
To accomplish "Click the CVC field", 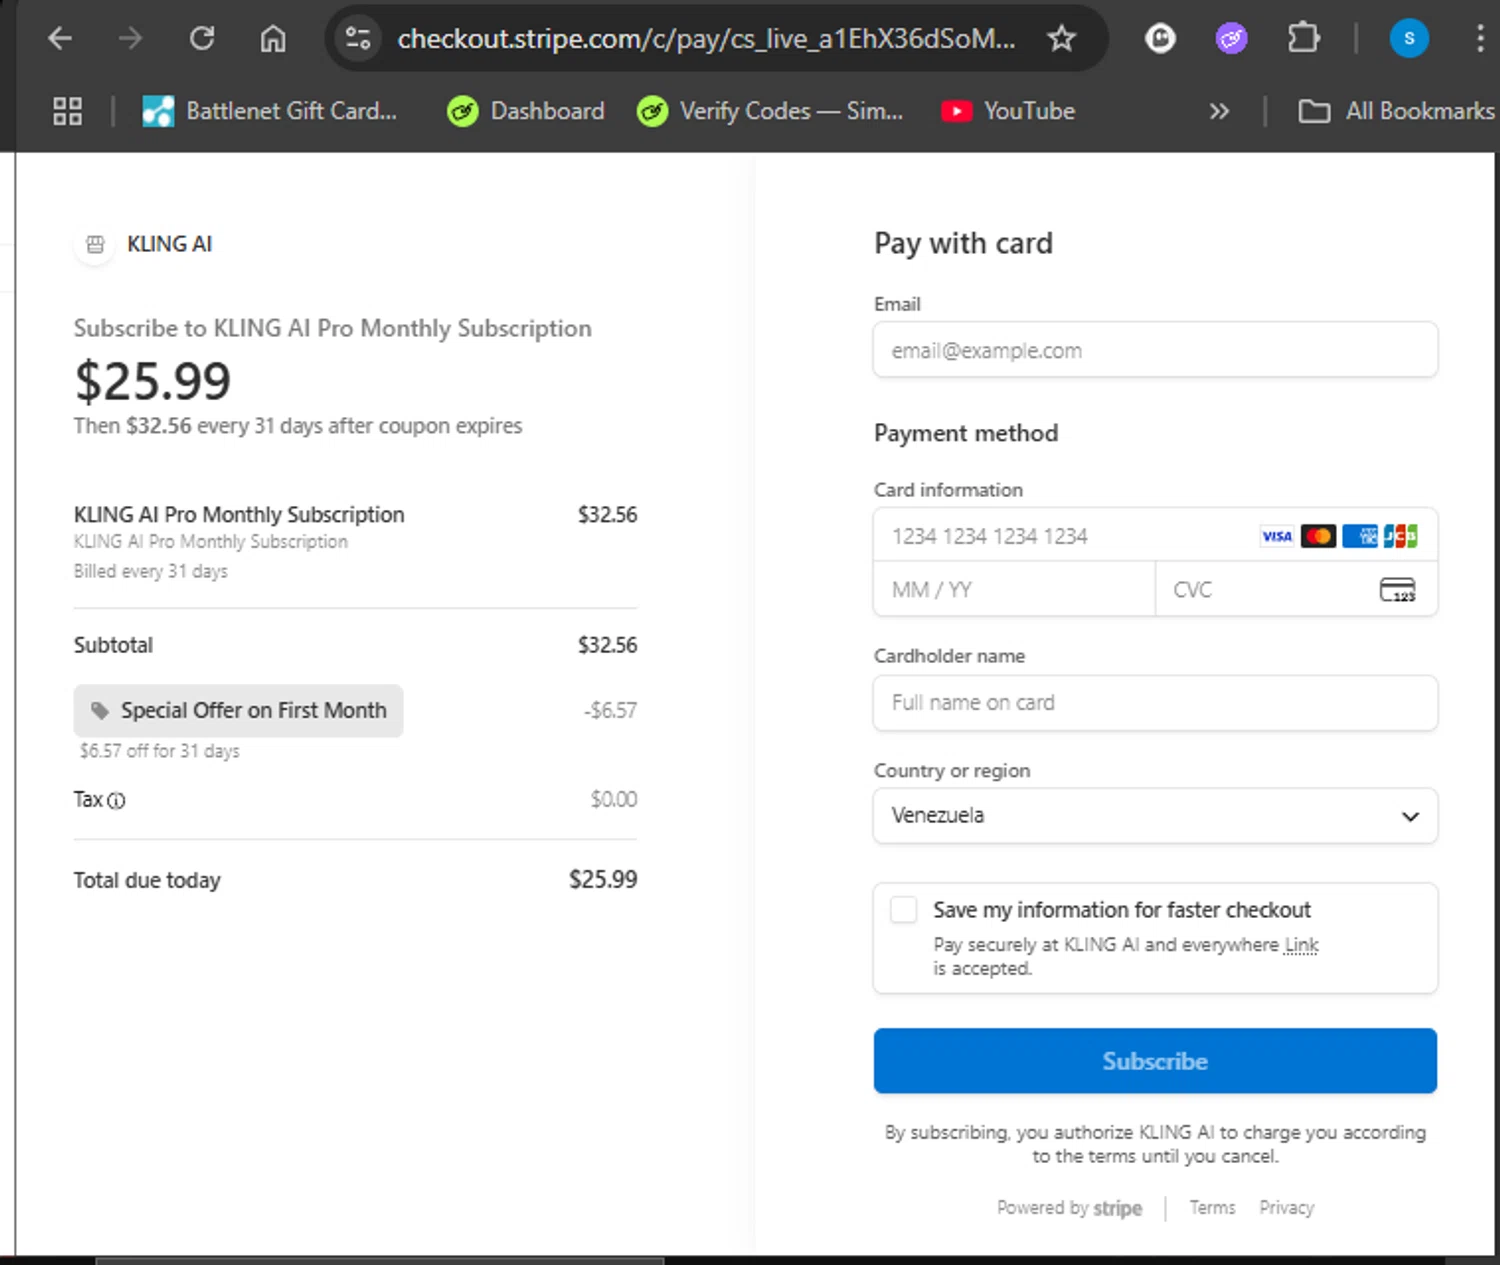I will tap(1296, 589).
